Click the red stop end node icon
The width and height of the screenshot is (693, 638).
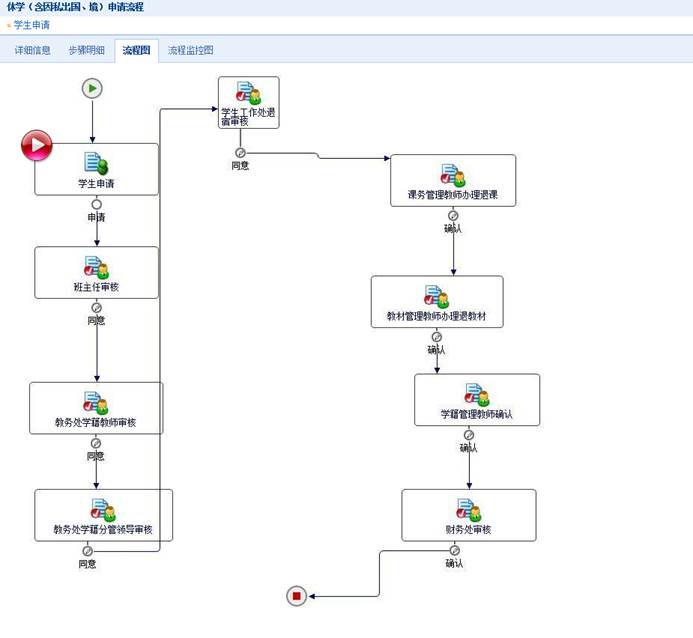coord(296,596)
